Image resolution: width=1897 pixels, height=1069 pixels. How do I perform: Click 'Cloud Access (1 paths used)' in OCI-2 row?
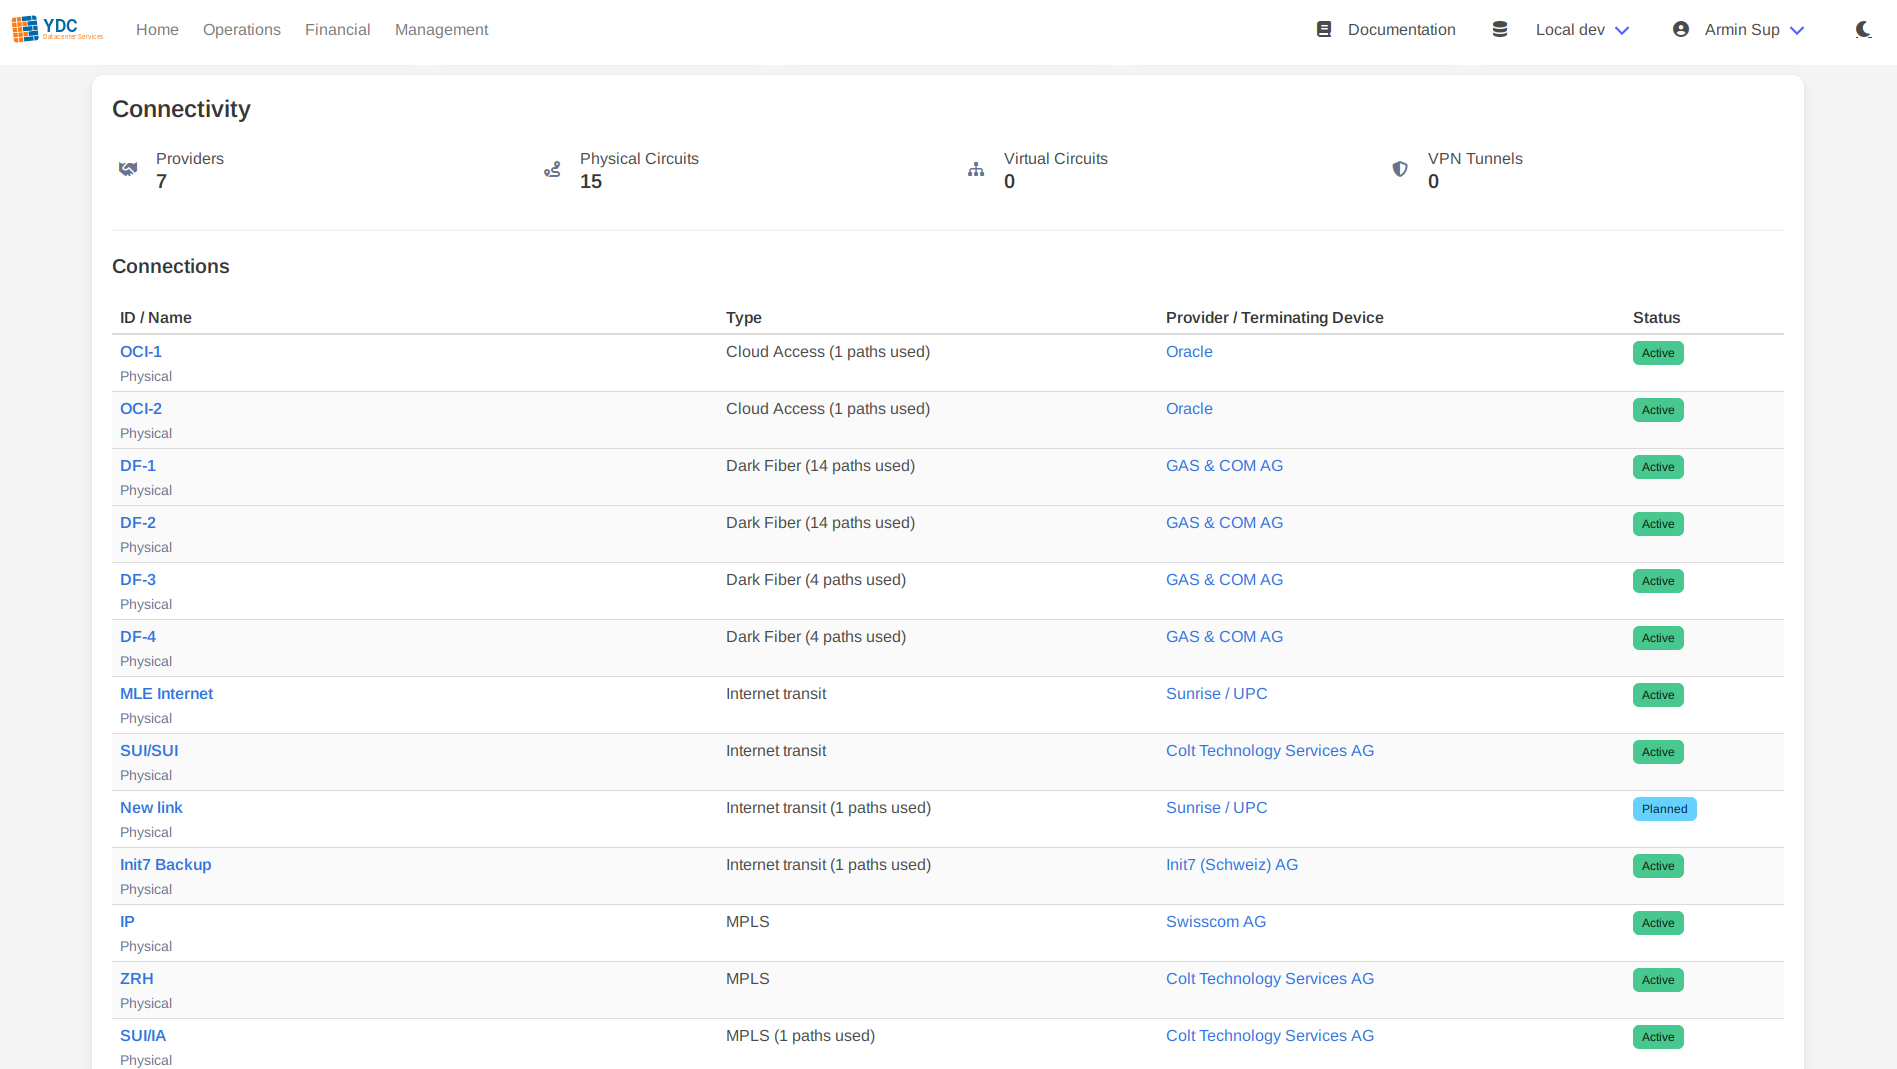coord(828,409)
